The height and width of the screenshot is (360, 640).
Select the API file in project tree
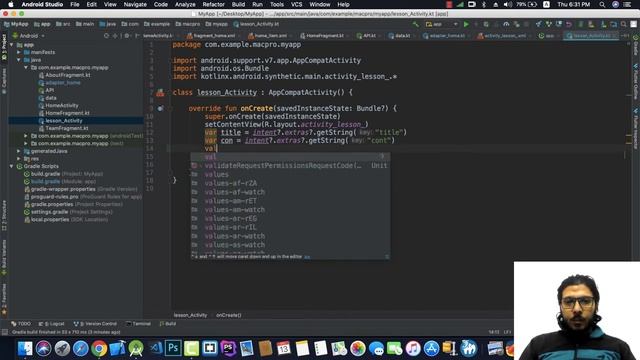pyautogui.click(x=46, y=90)
